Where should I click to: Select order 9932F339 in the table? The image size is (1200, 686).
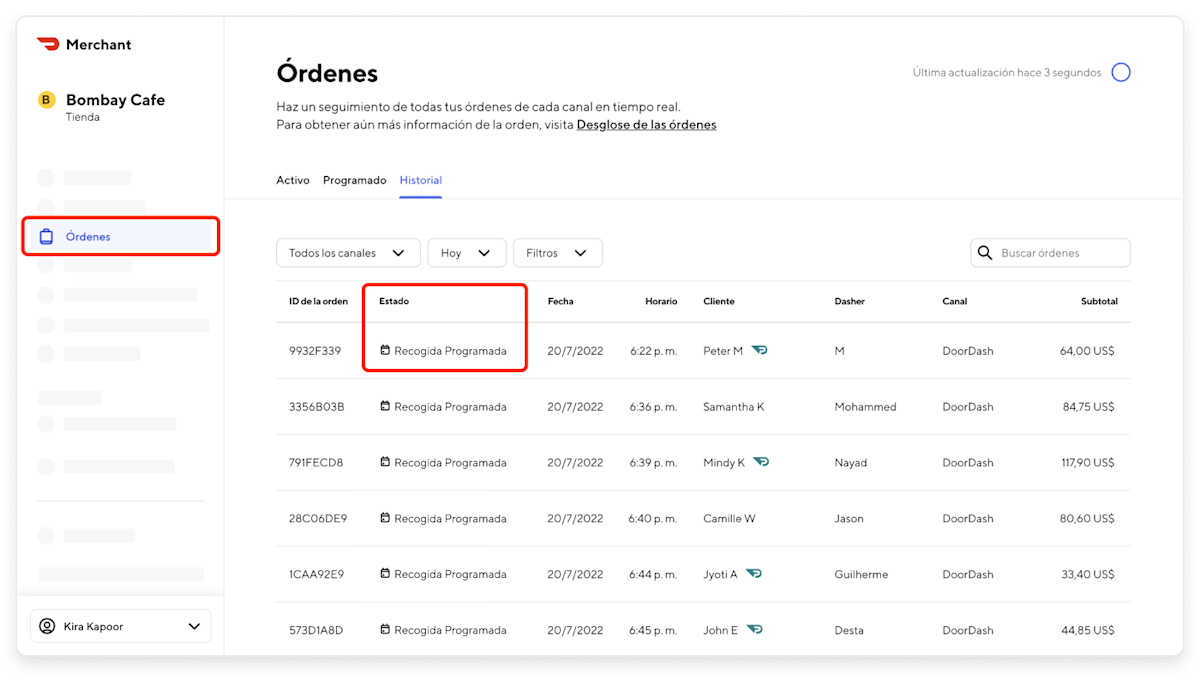(317, 350)
